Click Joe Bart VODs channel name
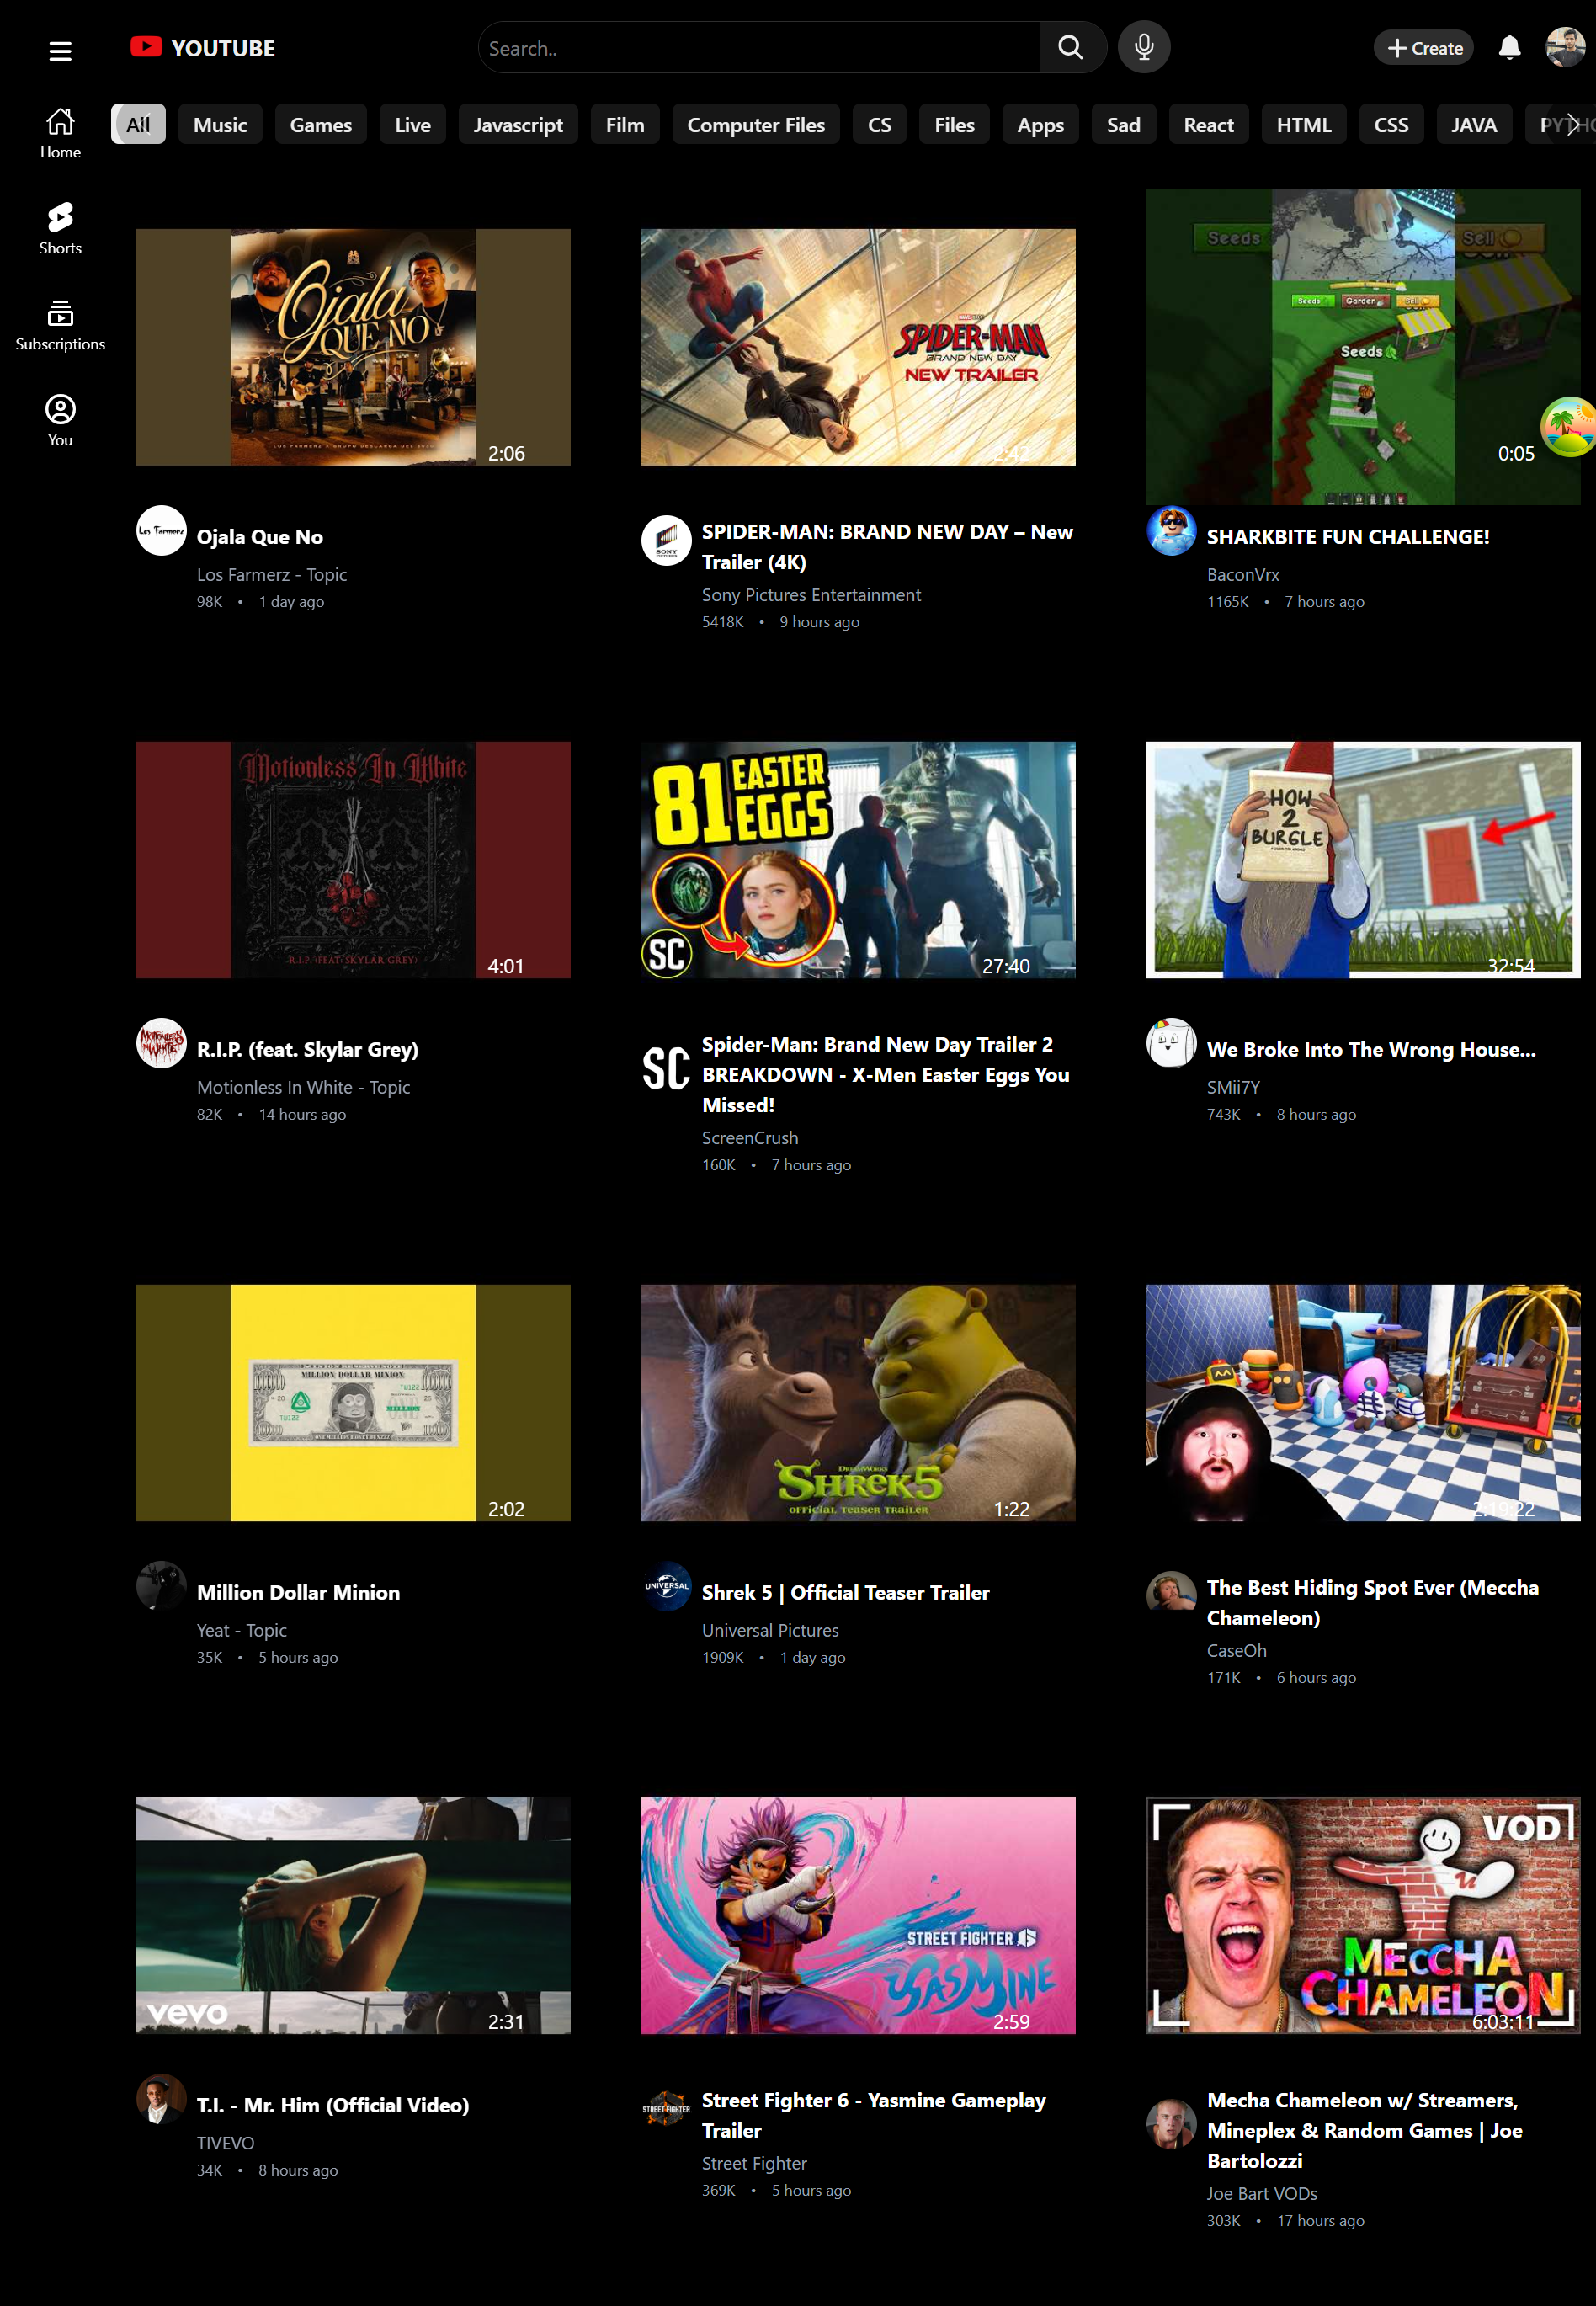 1262,2193
